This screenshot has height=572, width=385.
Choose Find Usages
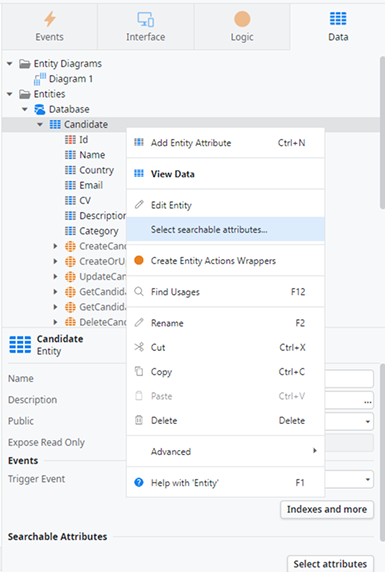point(226,292)
